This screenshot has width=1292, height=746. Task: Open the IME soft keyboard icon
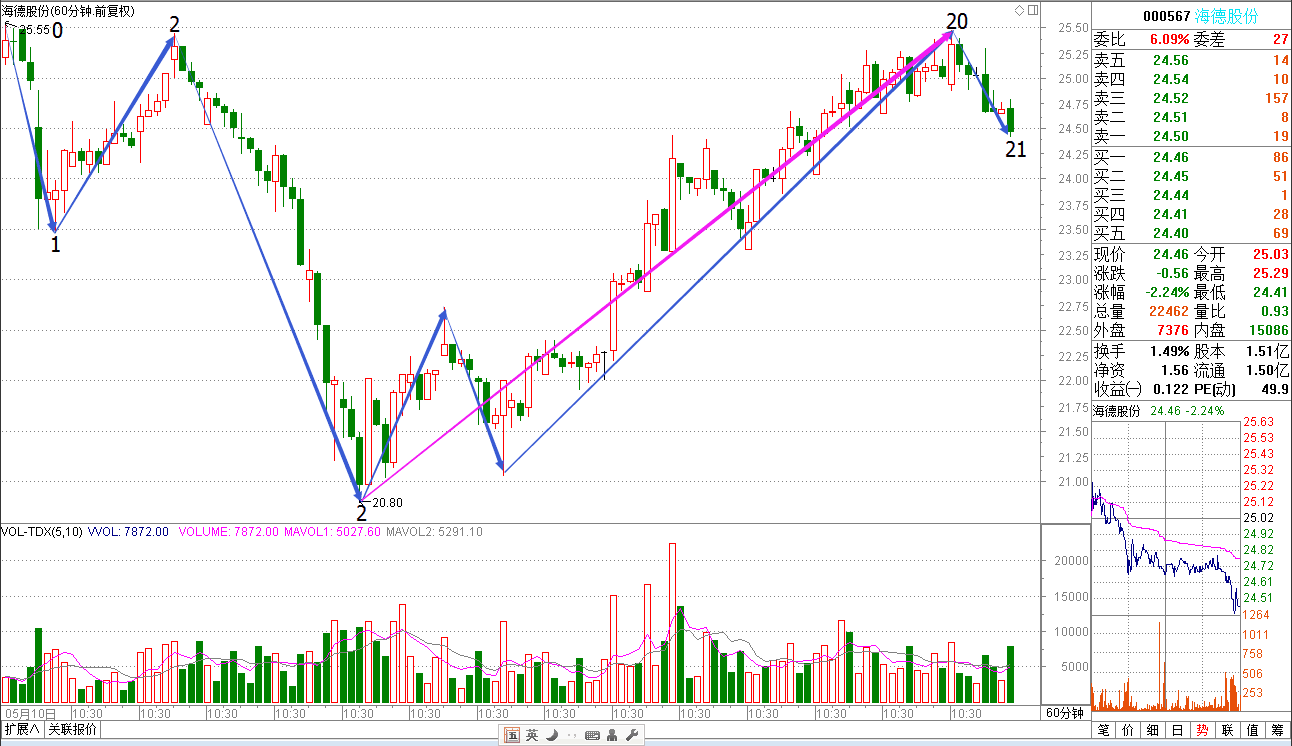click(x=592, y=735)
